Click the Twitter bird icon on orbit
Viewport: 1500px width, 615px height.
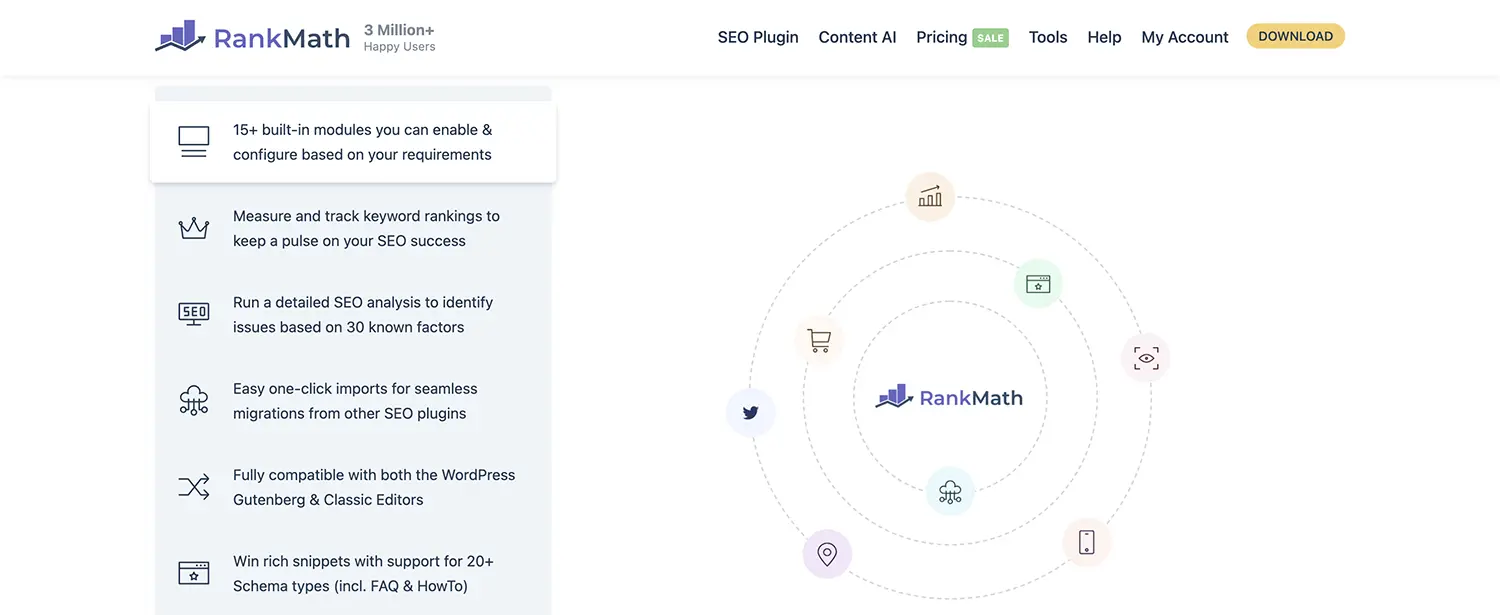click(x=751, y=412)
